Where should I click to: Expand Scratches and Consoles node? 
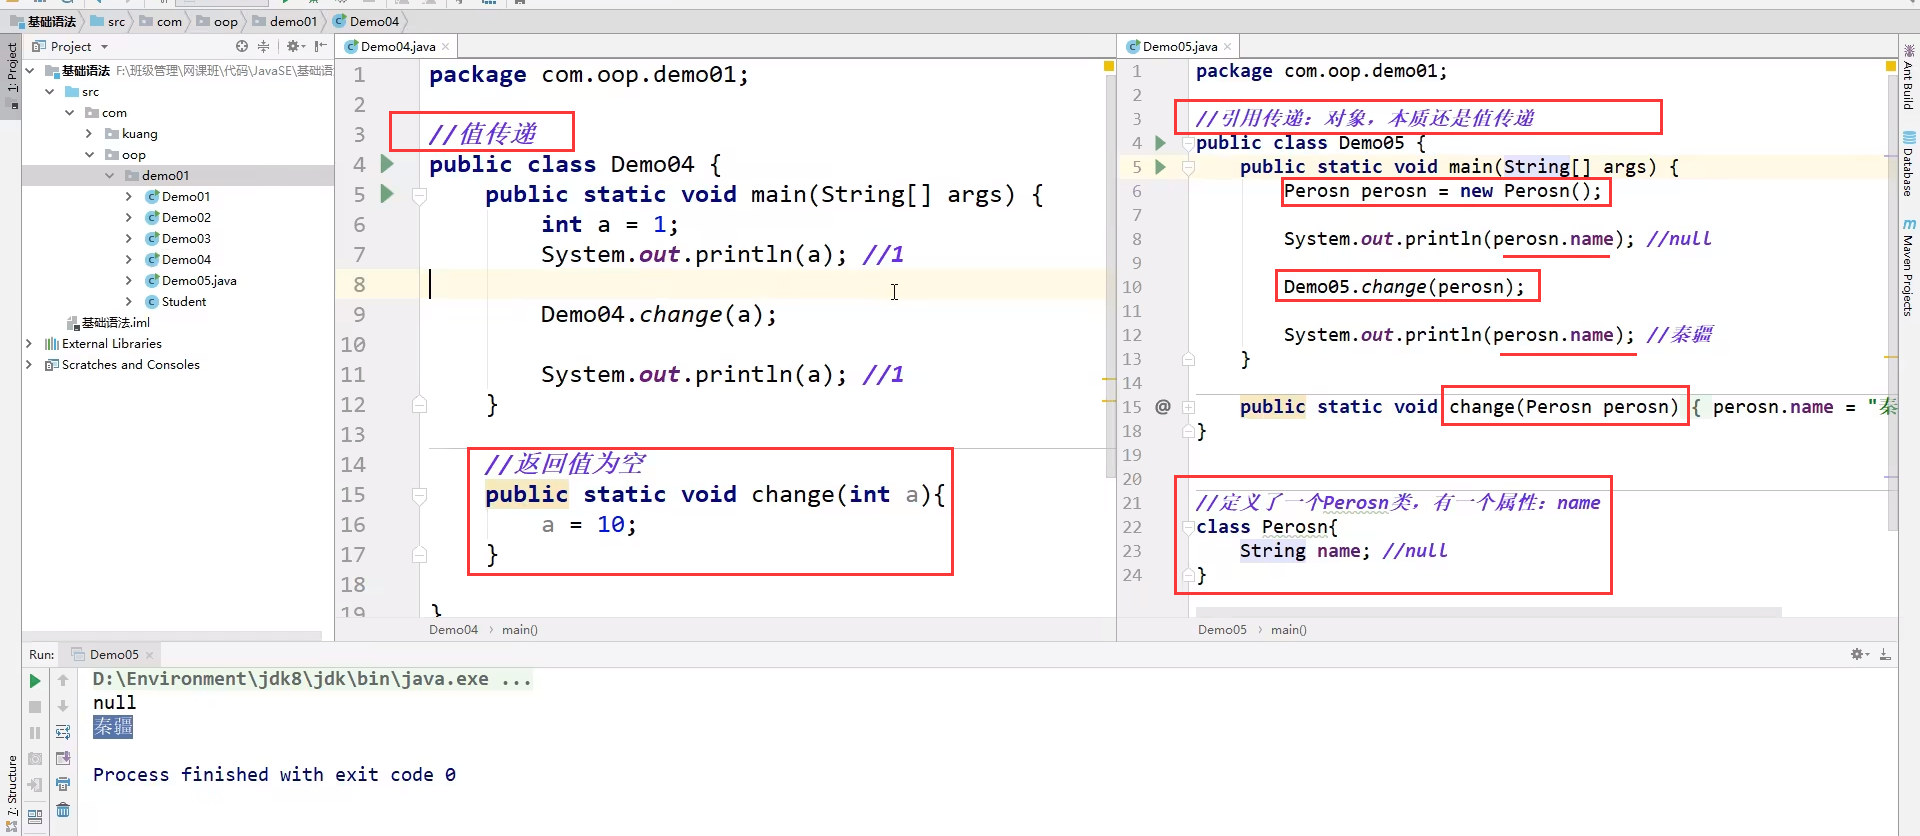tap(29, 365)
